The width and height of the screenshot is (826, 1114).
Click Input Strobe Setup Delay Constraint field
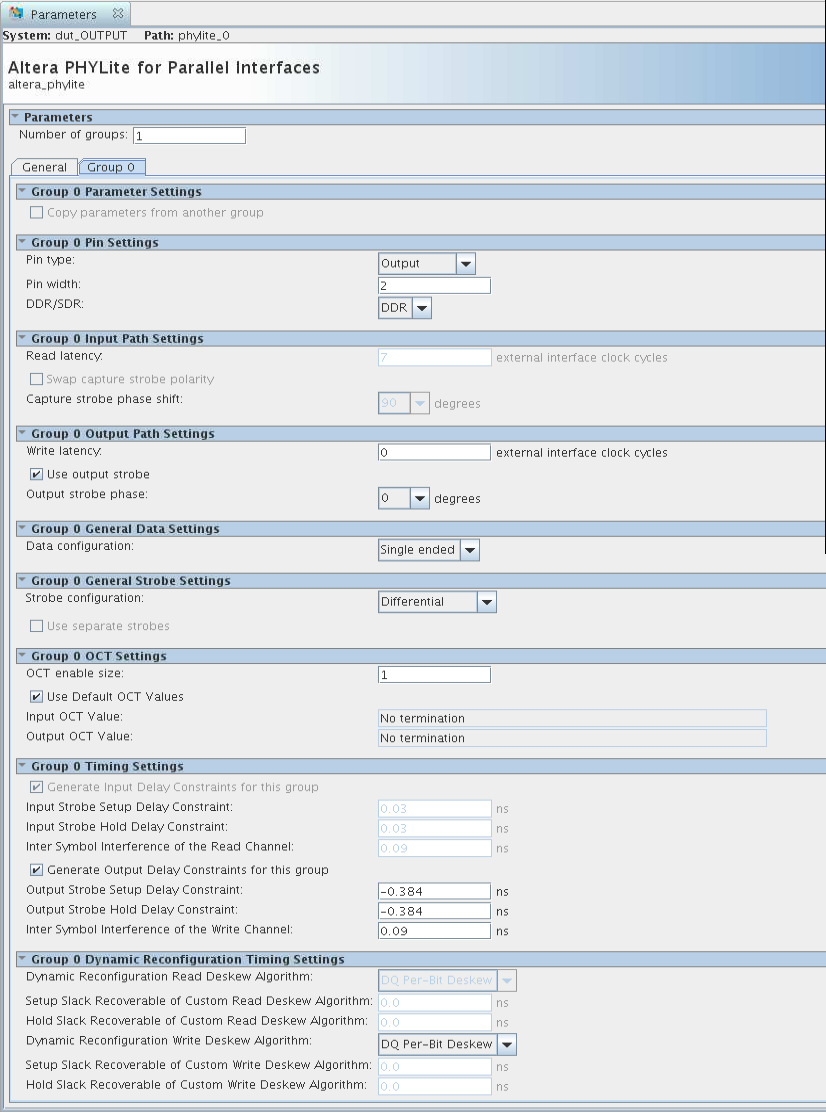(x=434, y=809)
